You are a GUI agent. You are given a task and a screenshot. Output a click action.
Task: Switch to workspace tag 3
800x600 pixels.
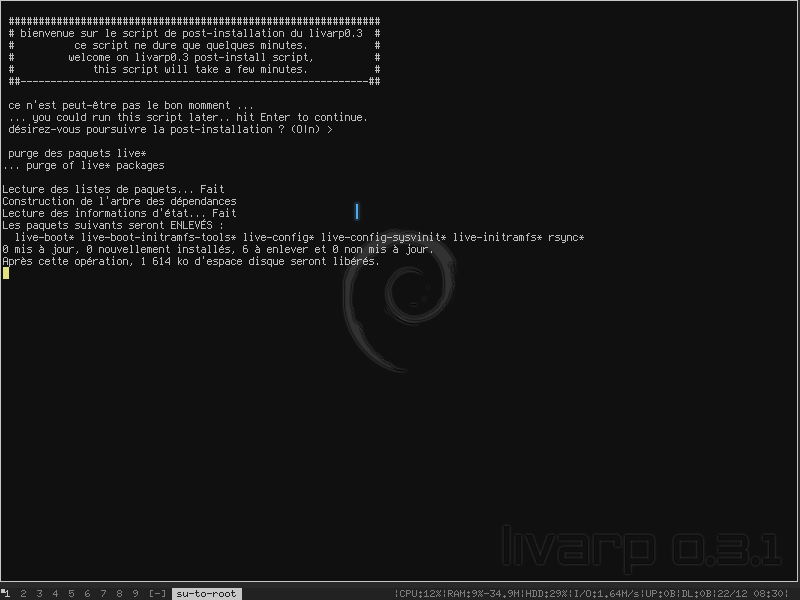39,593
